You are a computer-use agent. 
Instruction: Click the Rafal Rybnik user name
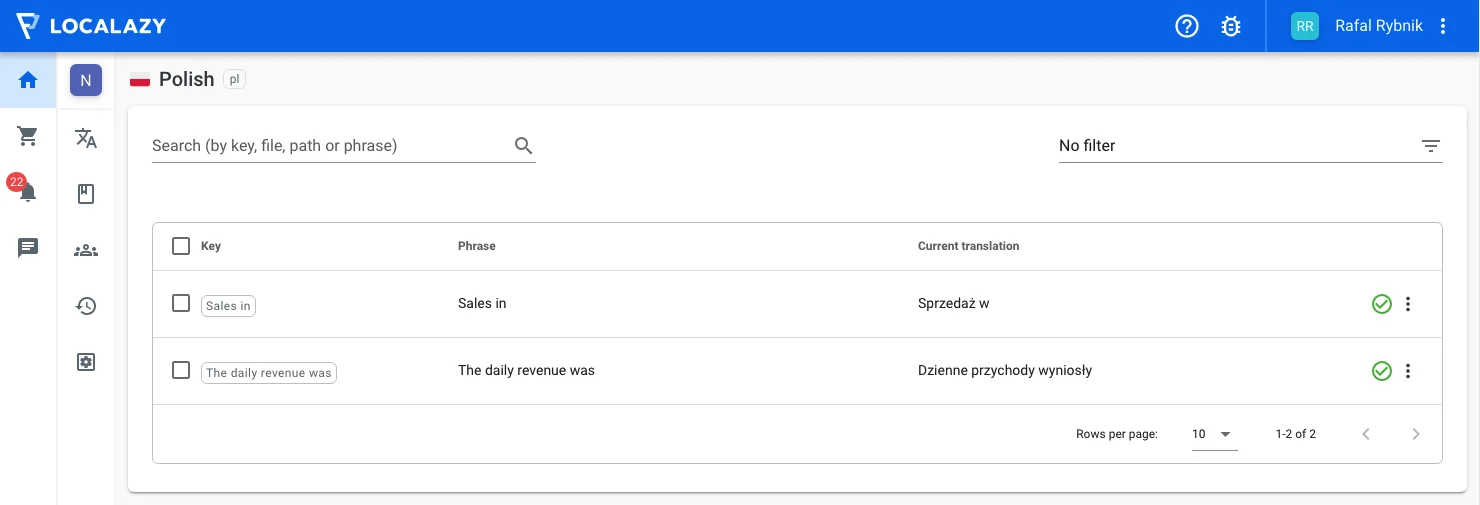click(x=1379, y=26)
